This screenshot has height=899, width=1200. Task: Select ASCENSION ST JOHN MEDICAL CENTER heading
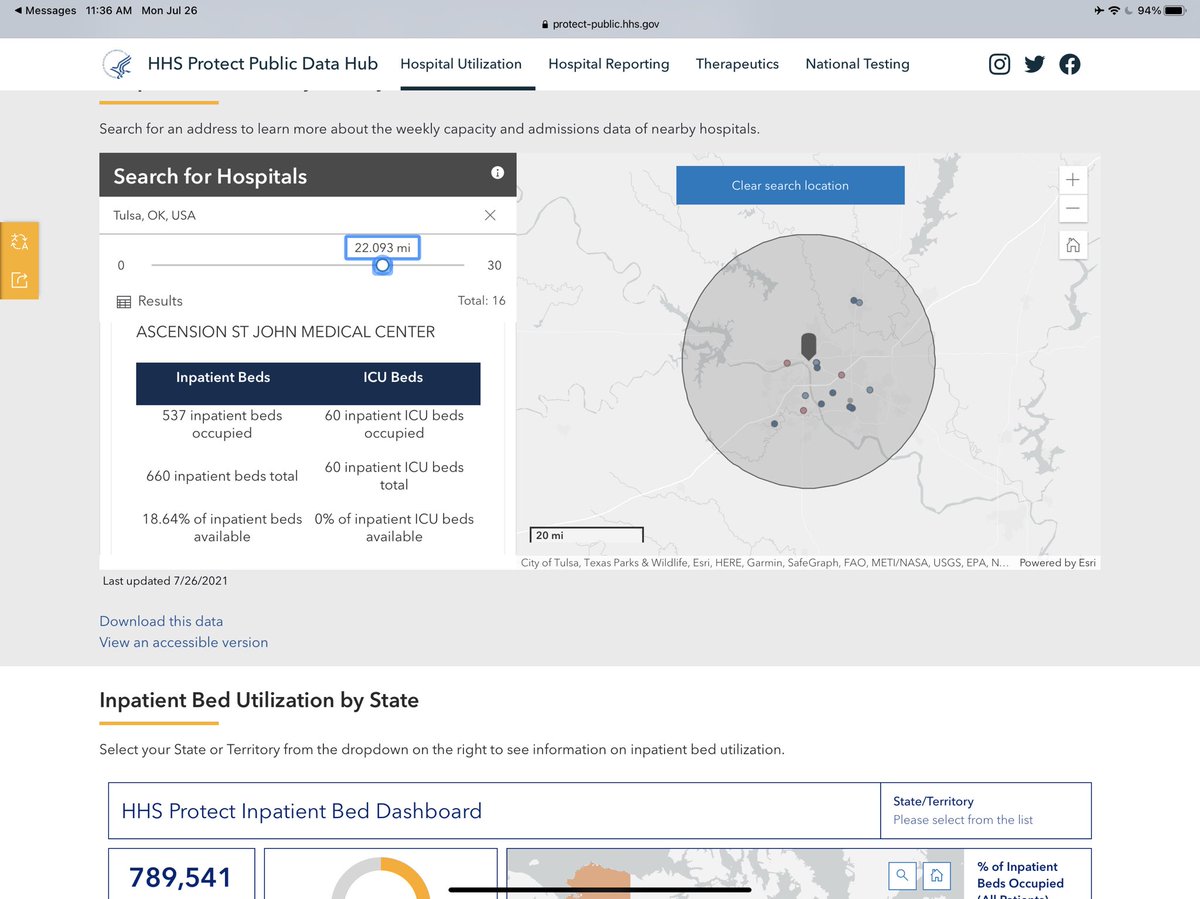pos(286,332)
